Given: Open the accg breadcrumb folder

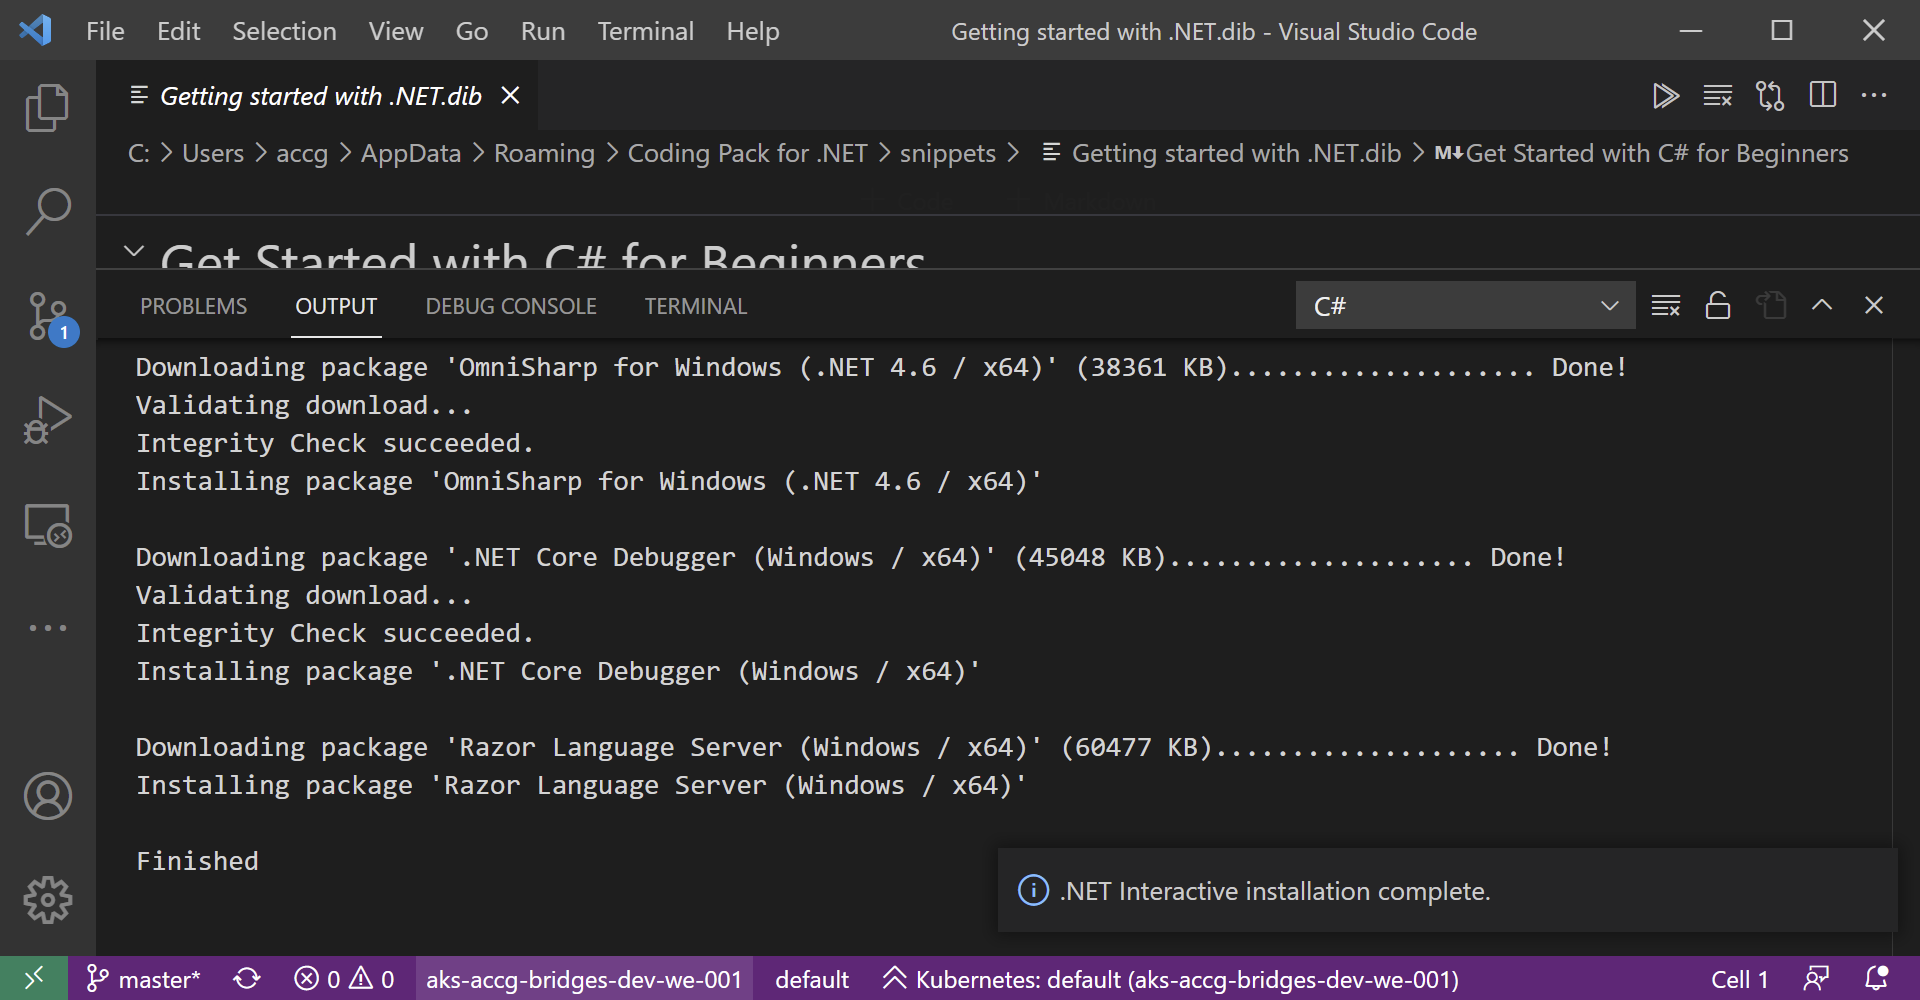Looking at the screenshot, I should (302, 153).
